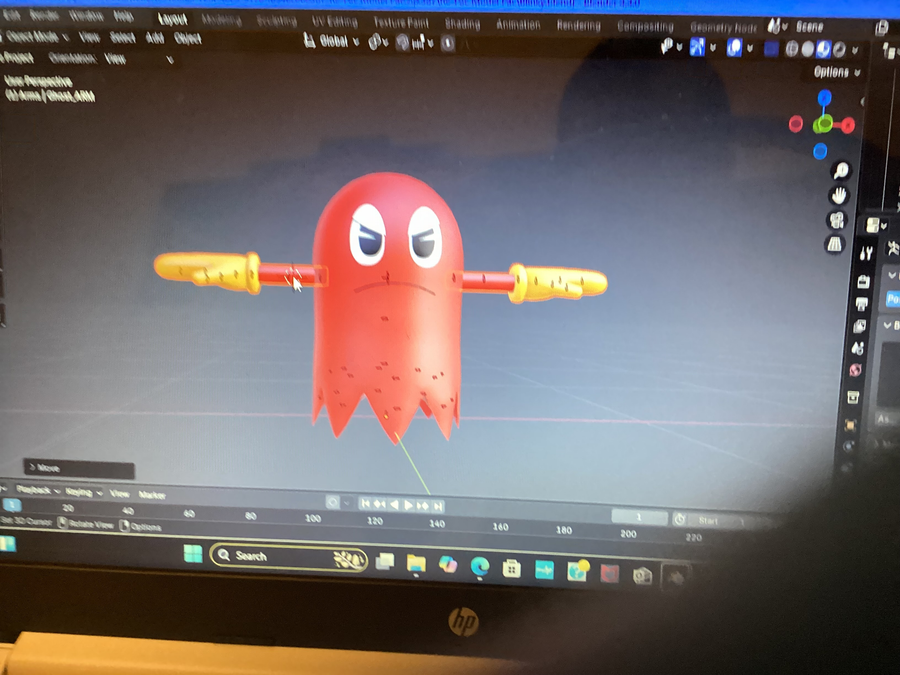Open the scene browse icon dropdown
Screen dimensions: 900x675
coord(778,26)
